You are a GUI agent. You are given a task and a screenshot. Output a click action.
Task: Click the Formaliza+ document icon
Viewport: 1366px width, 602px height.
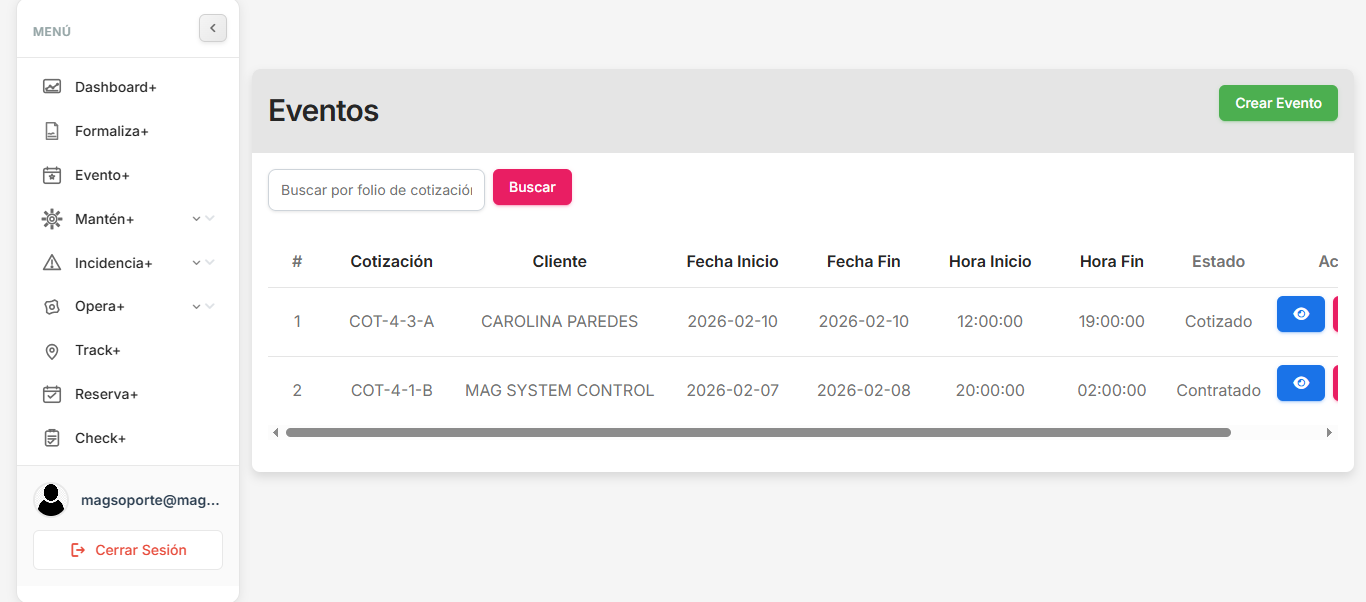pyautogui.click(x=52, y=131)
